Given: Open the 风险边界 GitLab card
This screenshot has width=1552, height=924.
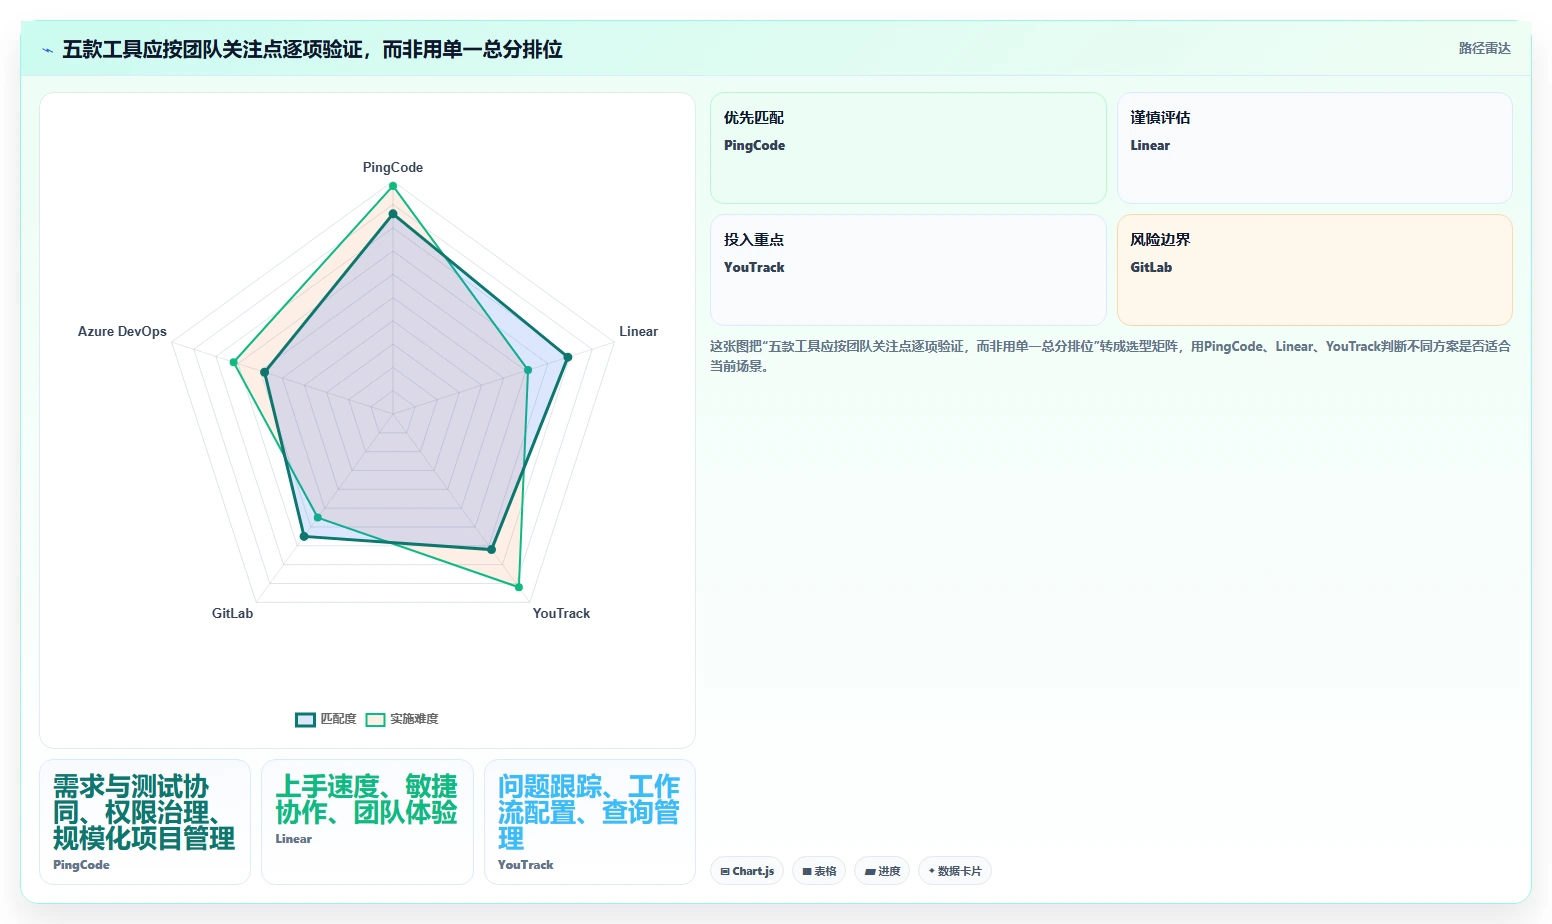Looking at the screenshot, I should point(1314,270).
